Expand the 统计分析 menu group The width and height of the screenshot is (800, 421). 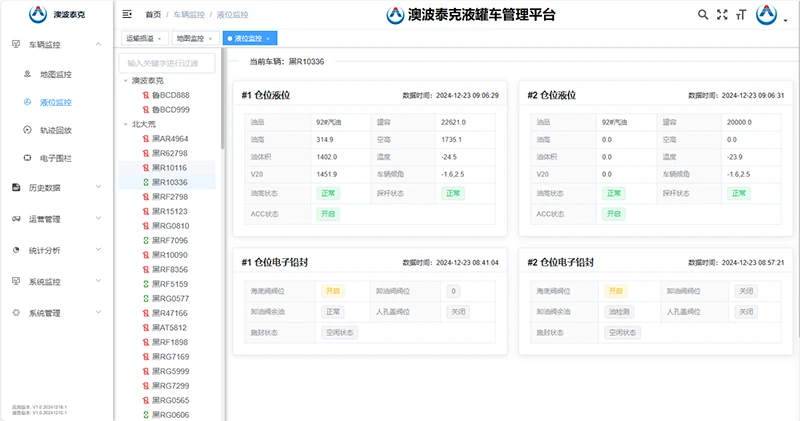point(98,250)
